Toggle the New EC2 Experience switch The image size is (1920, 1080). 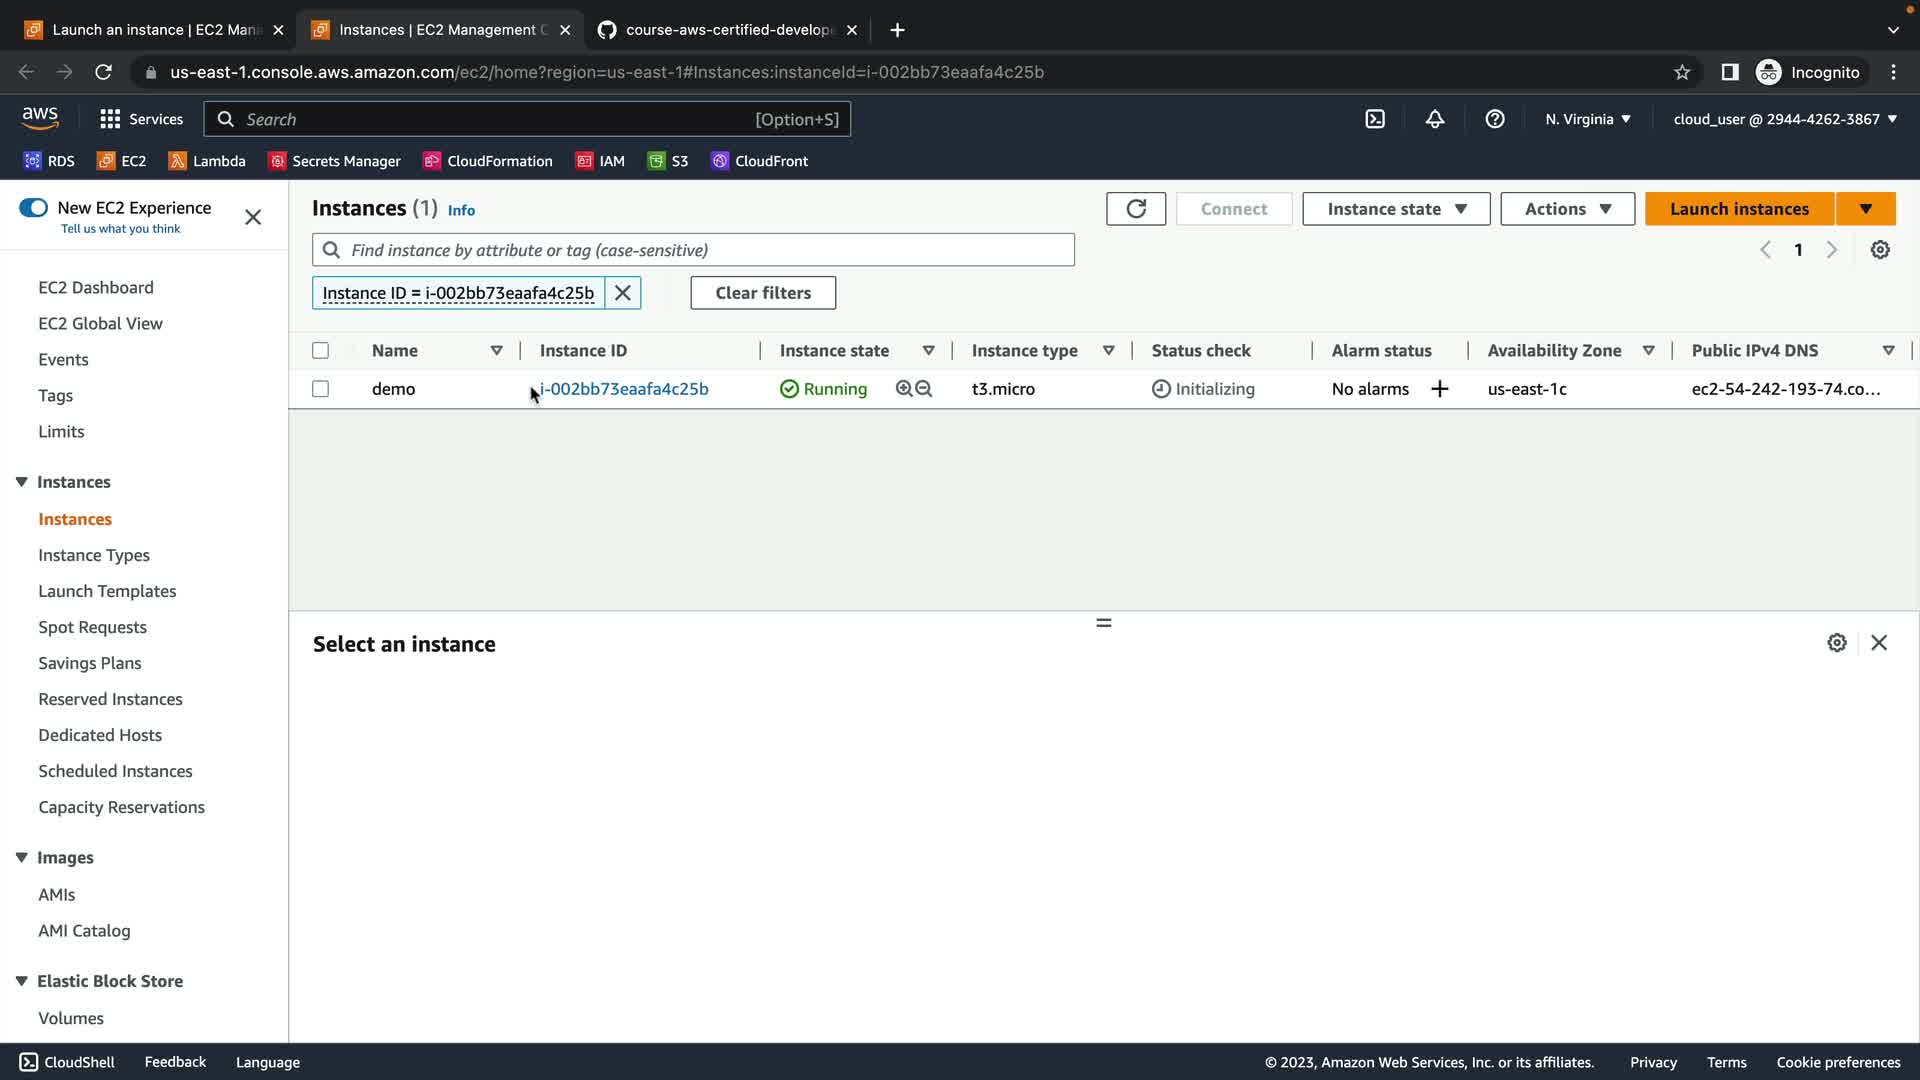[x=33, y=208]
